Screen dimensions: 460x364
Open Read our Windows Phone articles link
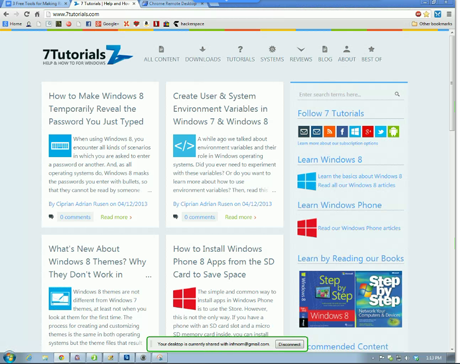coord(359,228)
